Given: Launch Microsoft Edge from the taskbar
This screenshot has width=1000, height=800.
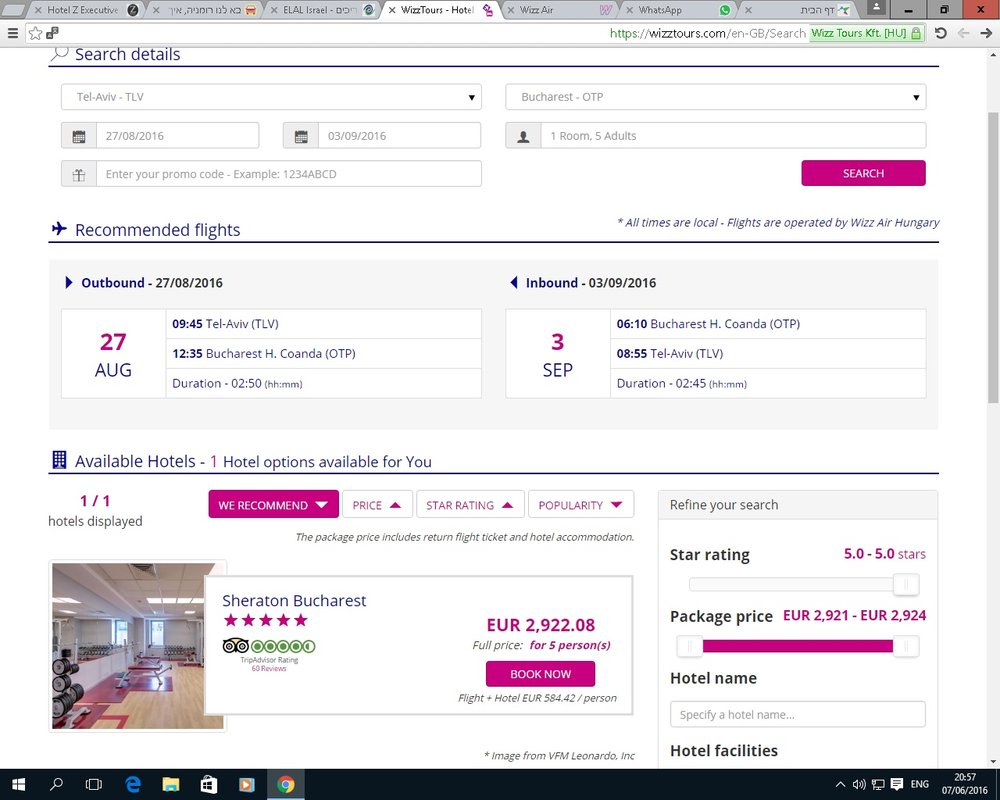Looking at the screenshot, I should pyautogui.click(x=133, y=784).
